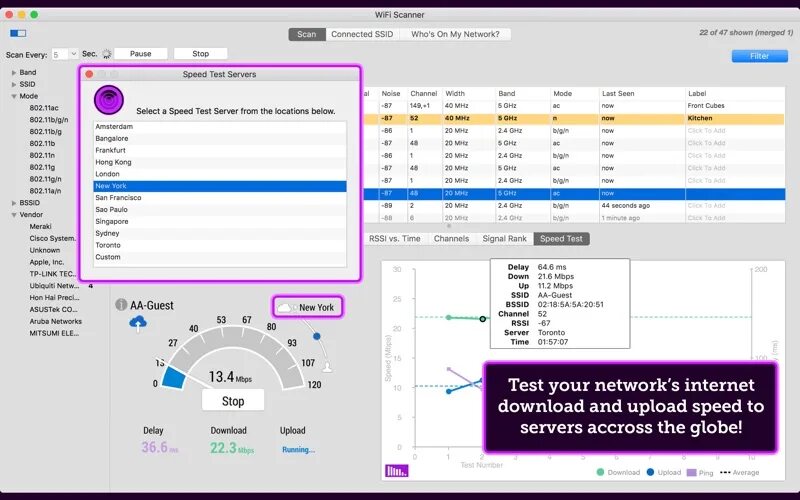Image resolution: width=800 pixels, height=500 pixels.
Task: Close the Speed Test Servers dialog
Action: point(89,74)
